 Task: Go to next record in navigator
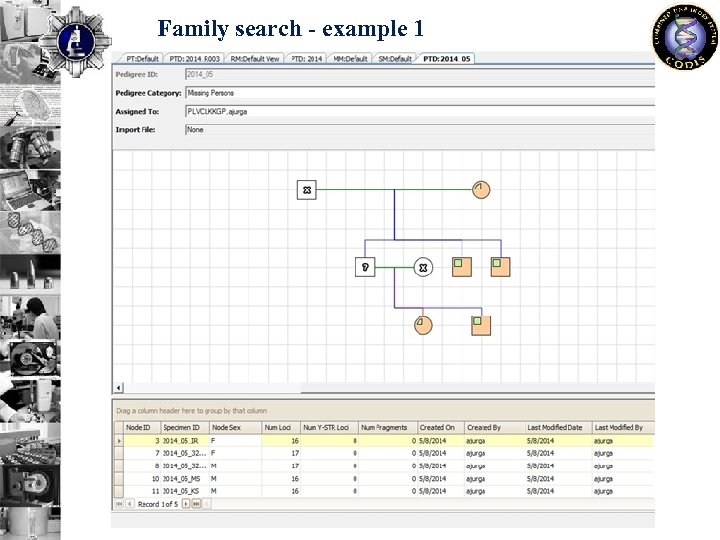pyautogui.click(x=186, y=504)
